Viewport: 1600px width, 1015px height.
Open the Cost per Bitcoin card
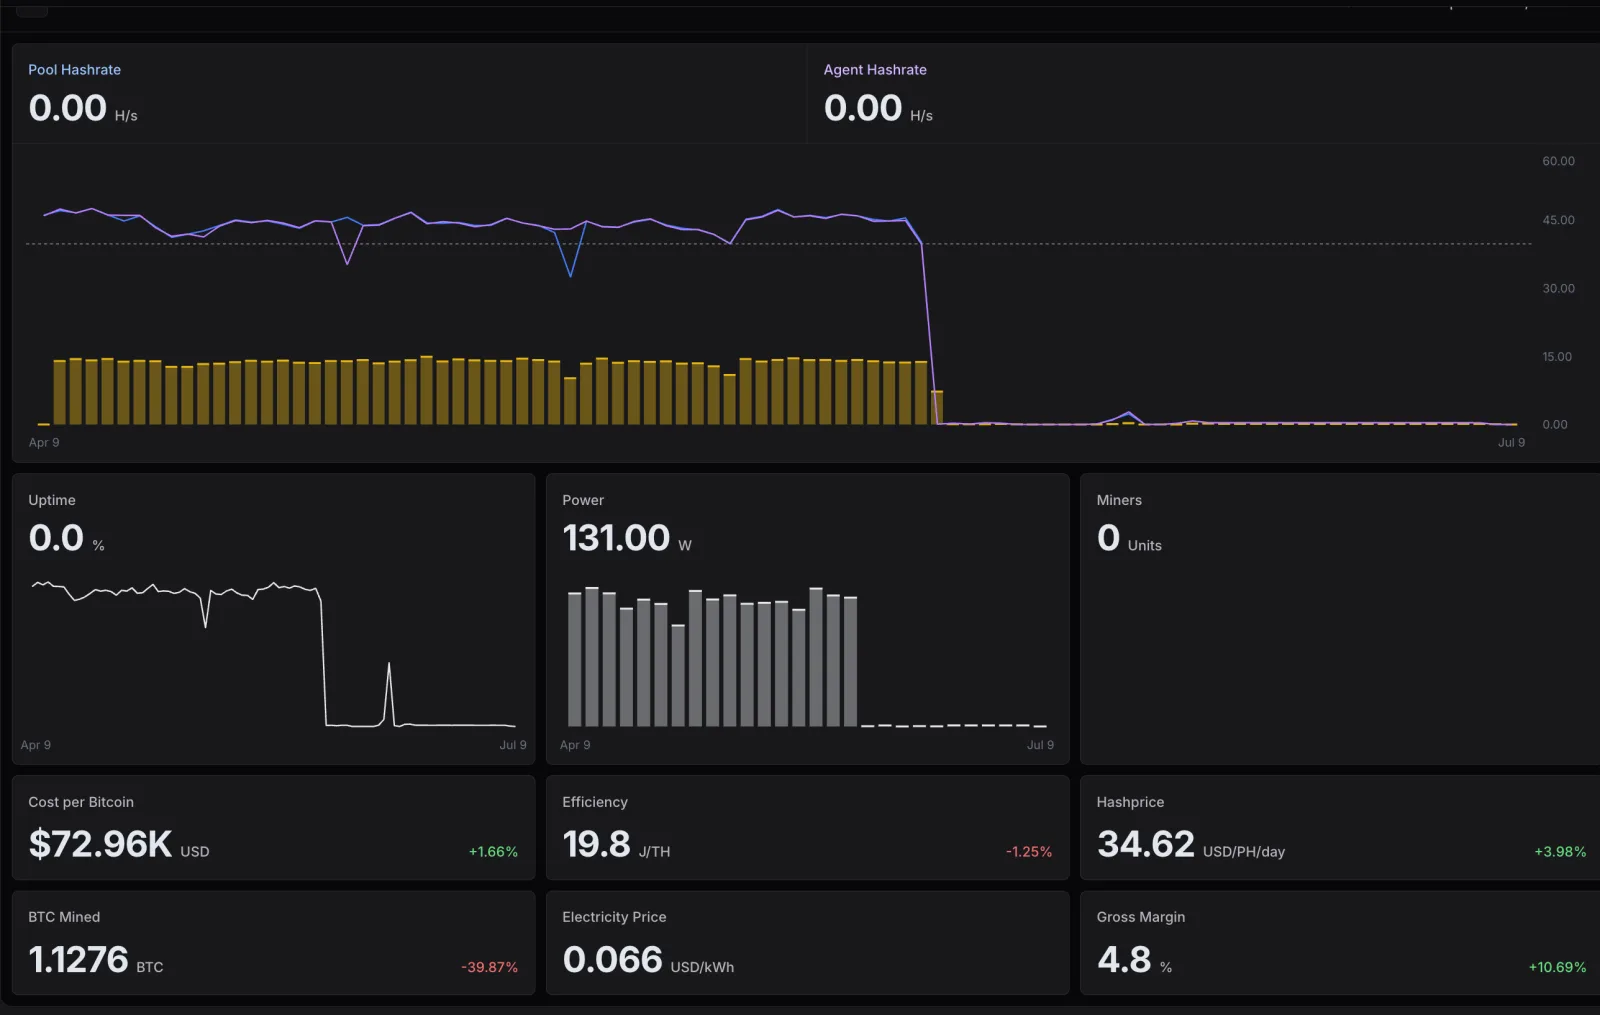point(273,828)
